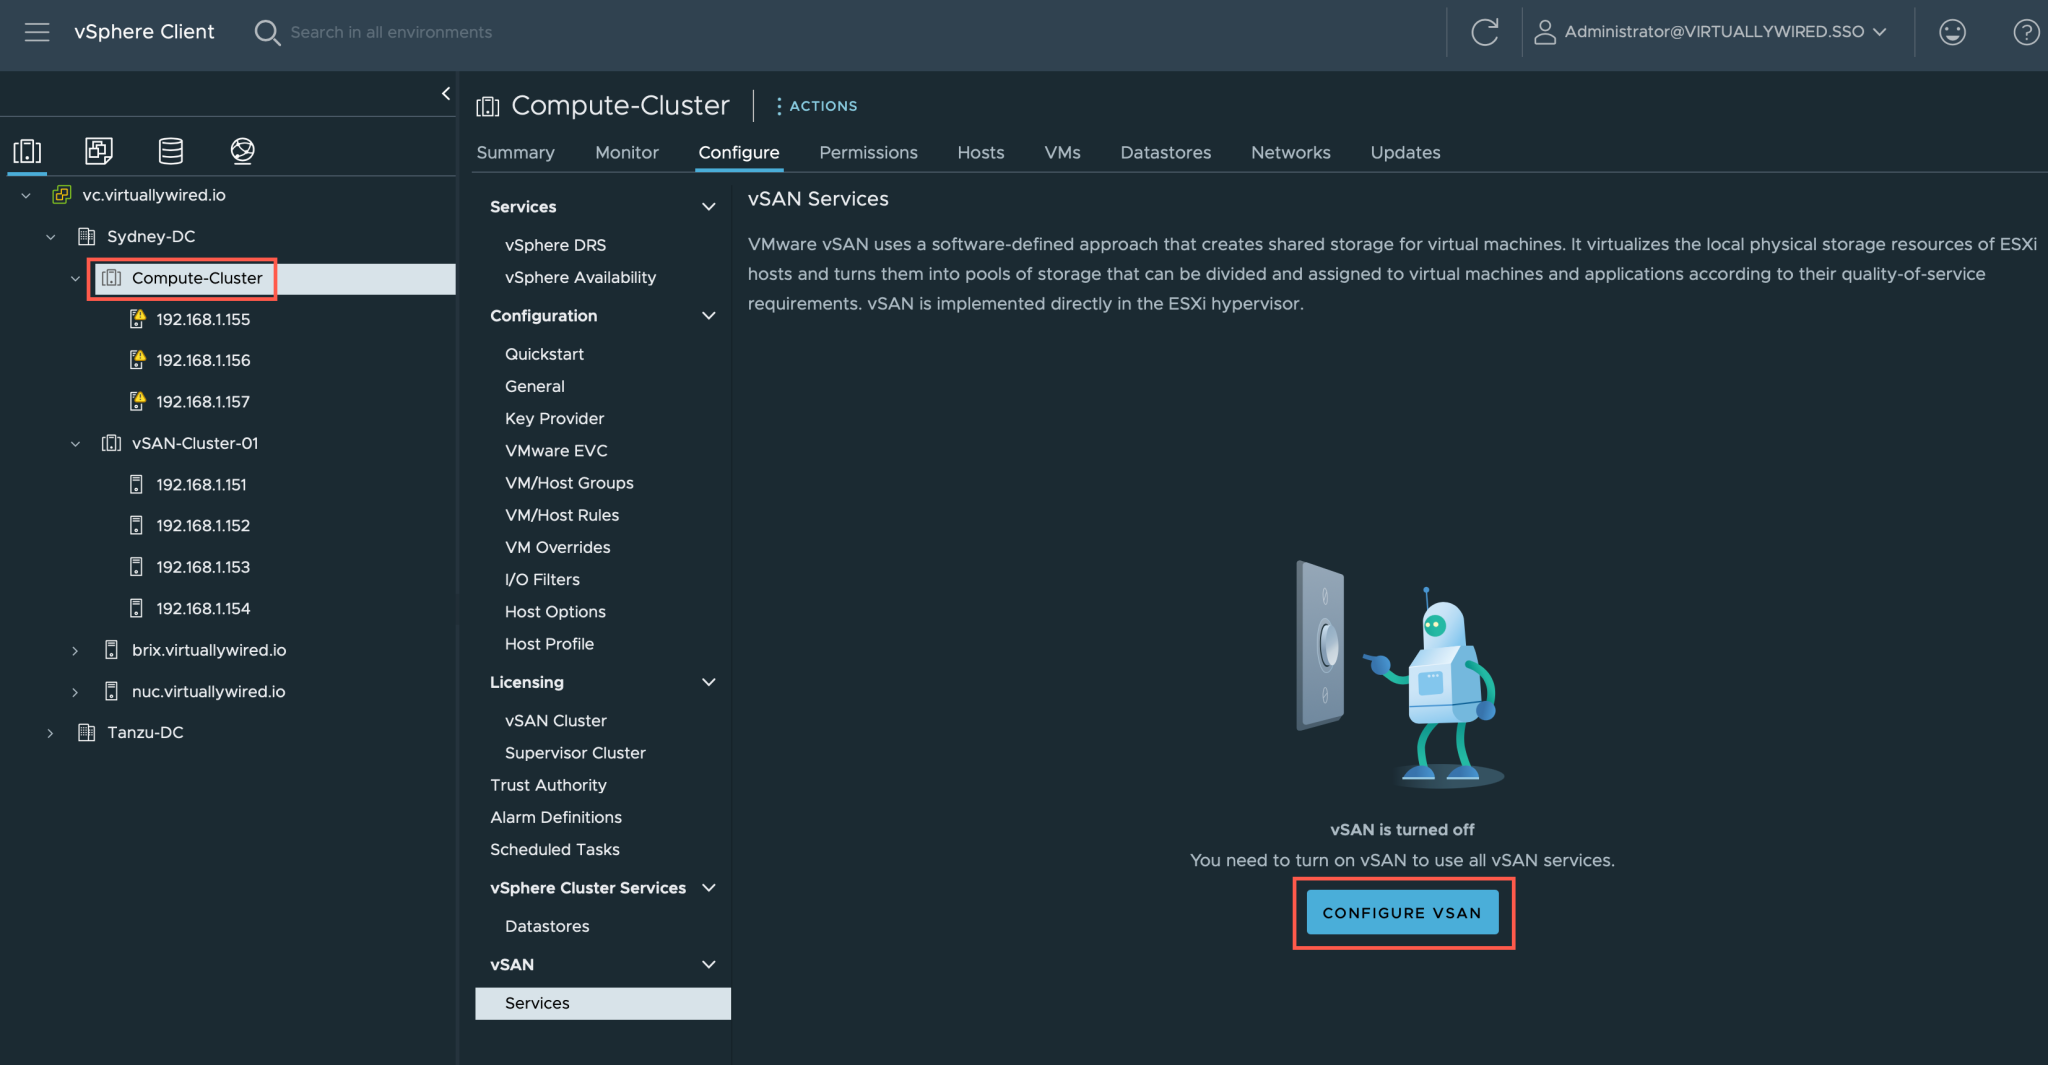Open vSphere DRS settings

(555, 245)
